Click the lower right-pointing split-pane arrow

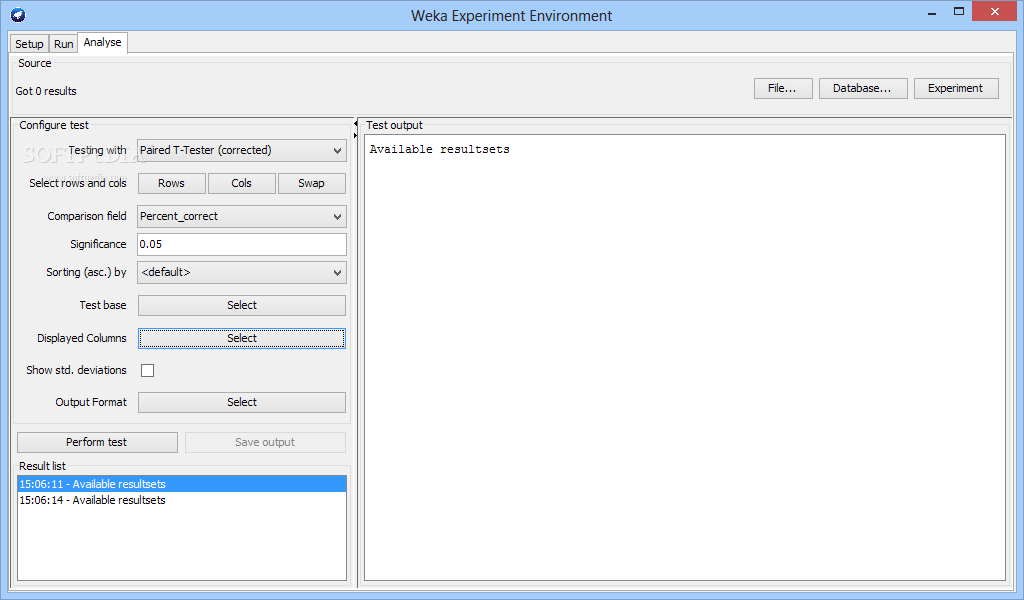pyautogui.click(x=356, y=135)
